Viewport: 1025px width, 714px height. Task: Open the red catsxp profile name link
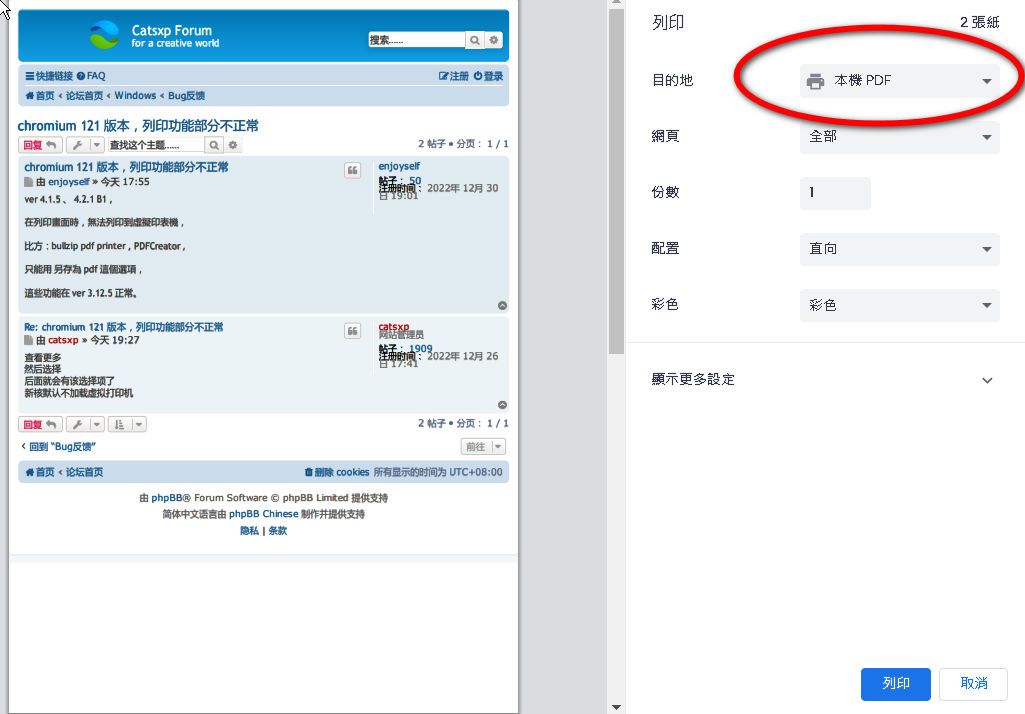click(x=394, y=326)
